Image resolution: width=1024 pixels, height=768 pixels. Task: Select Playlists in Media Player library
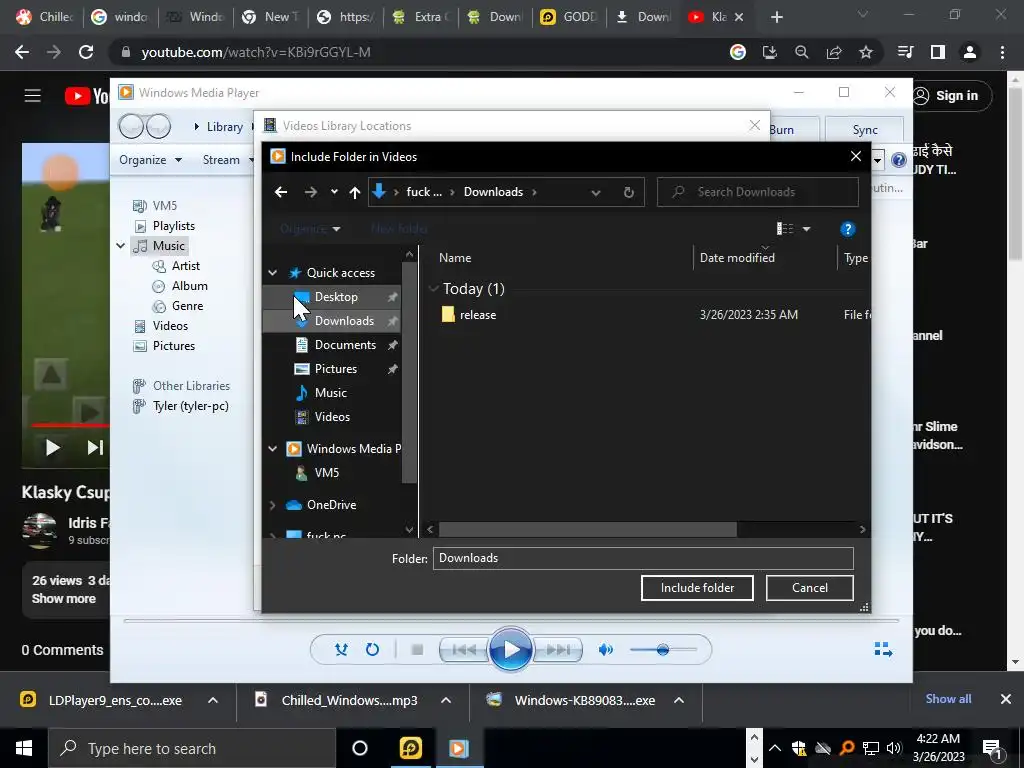[x=173, y=226]
